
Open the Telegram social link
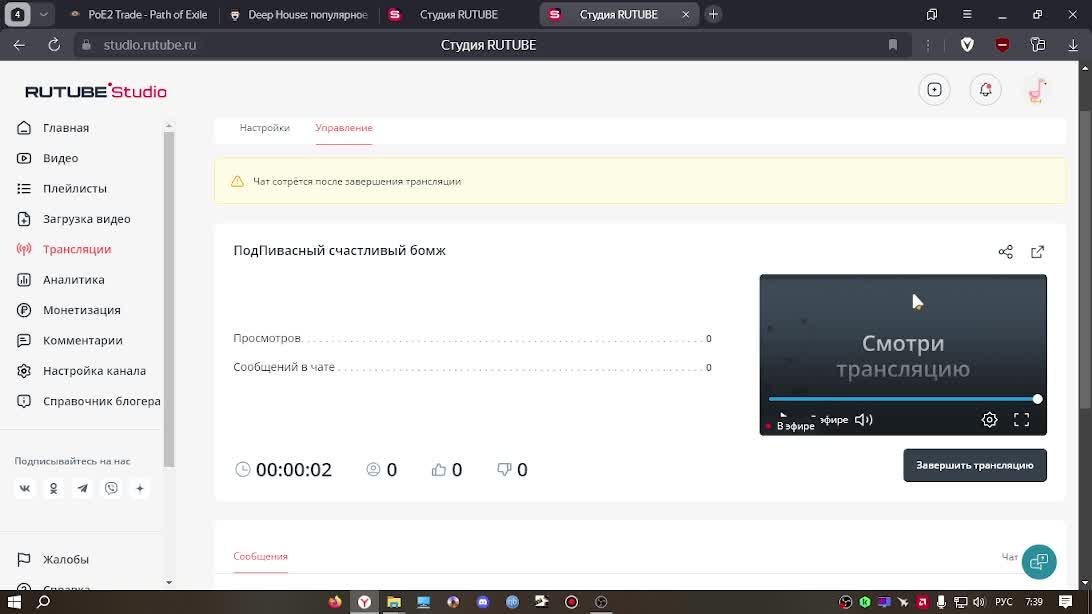tap(82, 489)
